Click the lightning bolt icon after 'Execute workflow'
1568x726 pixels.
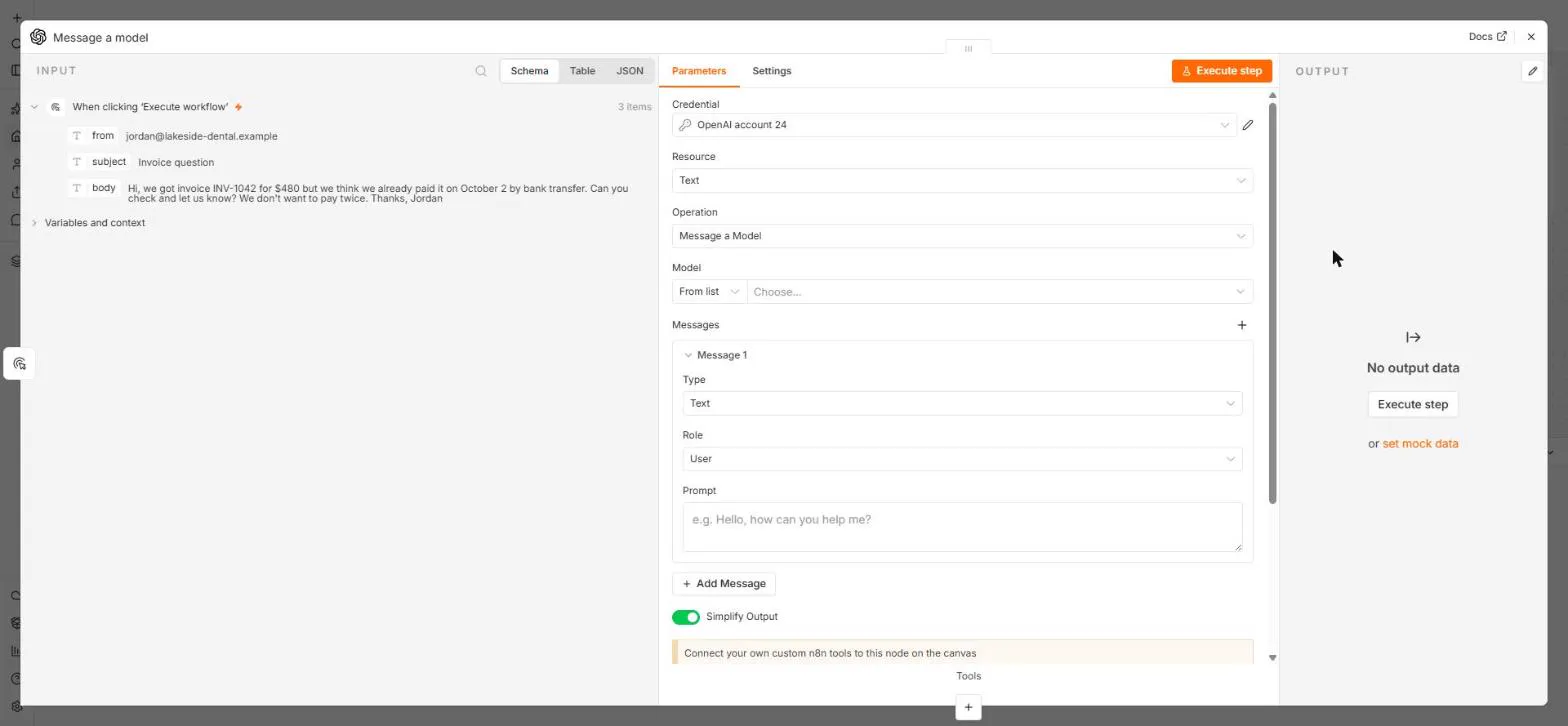[238, 107]
